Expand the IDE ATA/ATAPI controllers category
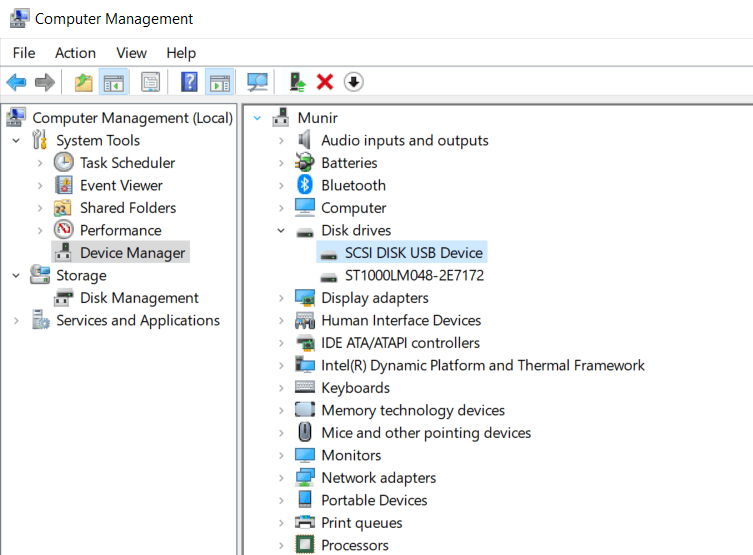The width and height of the screenshot is (753, 555). (x=281, y=343)
